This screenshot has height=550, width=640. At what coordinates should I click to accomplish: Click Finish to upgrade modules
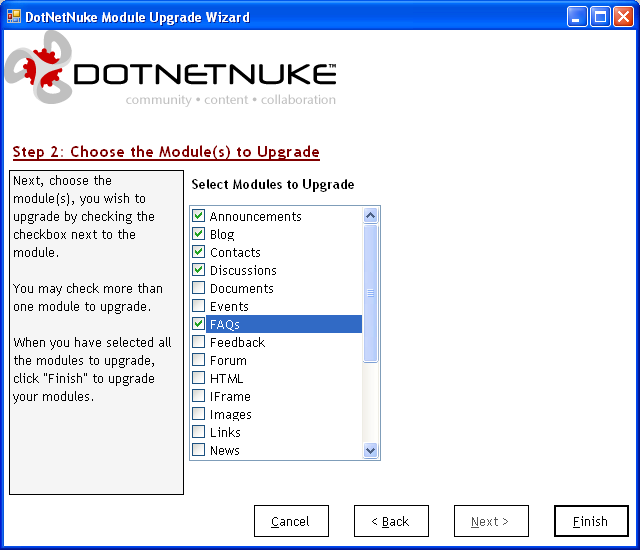[591, 521]
